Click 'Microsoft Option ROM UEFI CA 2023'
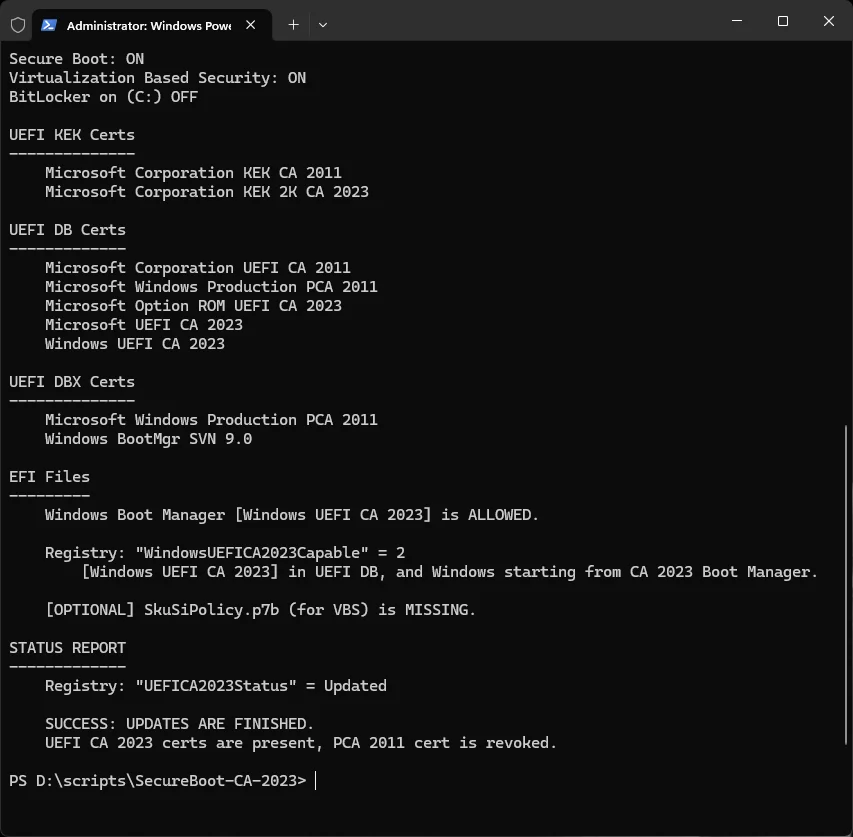 tap(193, 306)
